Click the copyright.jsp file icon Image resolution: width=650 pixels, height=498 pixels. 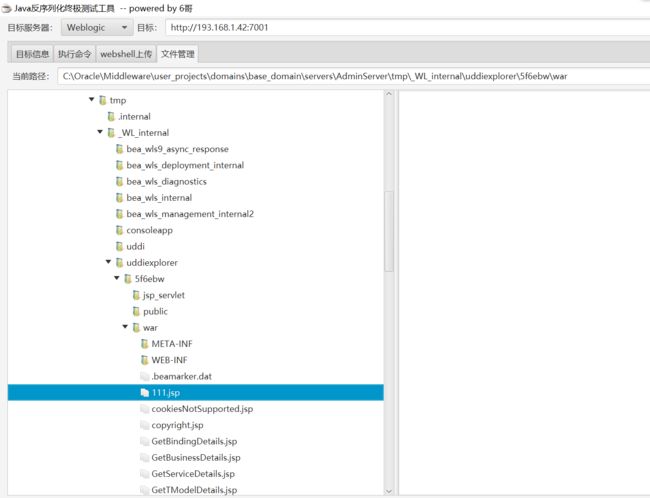coord(144,425)
